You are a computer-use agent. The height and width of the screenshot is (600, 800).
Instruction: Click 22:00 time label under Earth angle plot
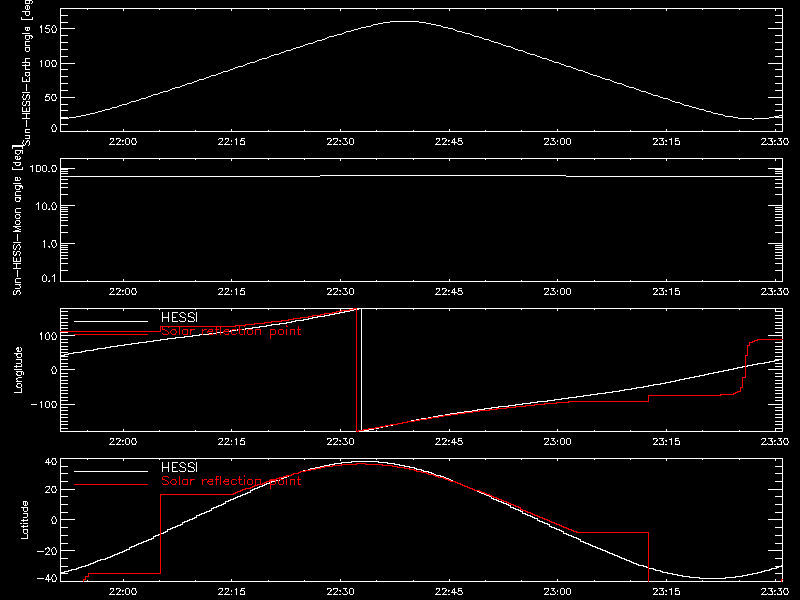click(x=123, y=142)
